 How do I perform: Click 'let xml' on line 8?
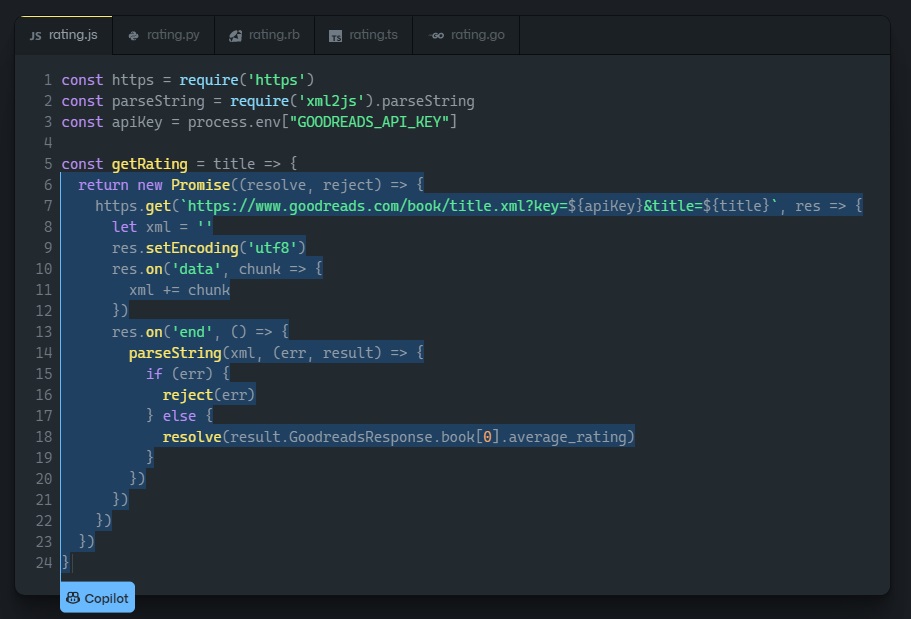pos(141,227)
